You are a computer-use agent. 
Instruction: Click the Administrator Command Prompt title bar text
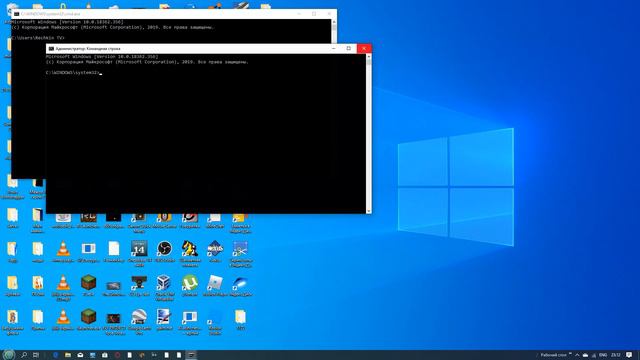(88, 49)
